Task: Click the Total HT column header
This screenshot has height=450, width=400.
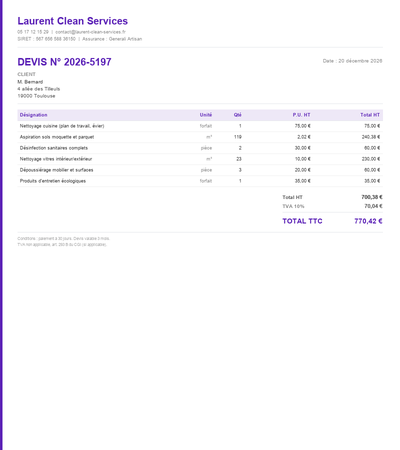Action: click(370, 115)
